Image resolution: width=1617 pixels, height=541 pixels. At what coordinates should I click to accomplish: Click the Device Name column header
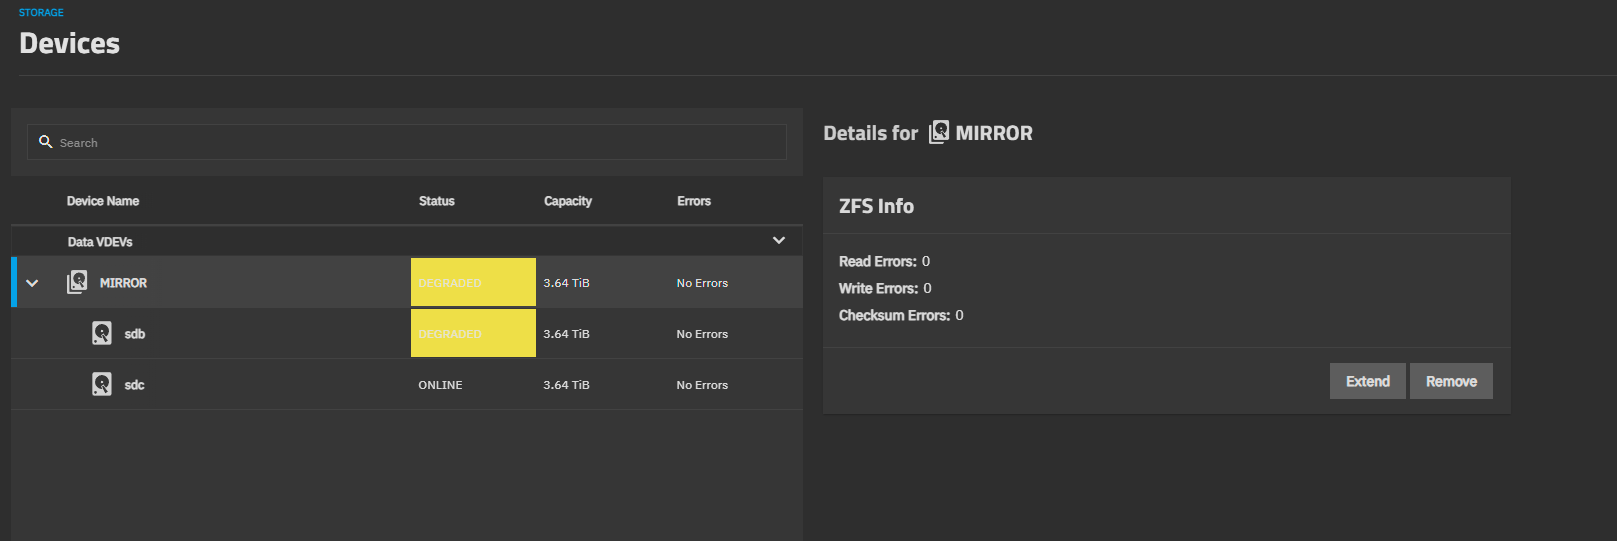(103, 201)
